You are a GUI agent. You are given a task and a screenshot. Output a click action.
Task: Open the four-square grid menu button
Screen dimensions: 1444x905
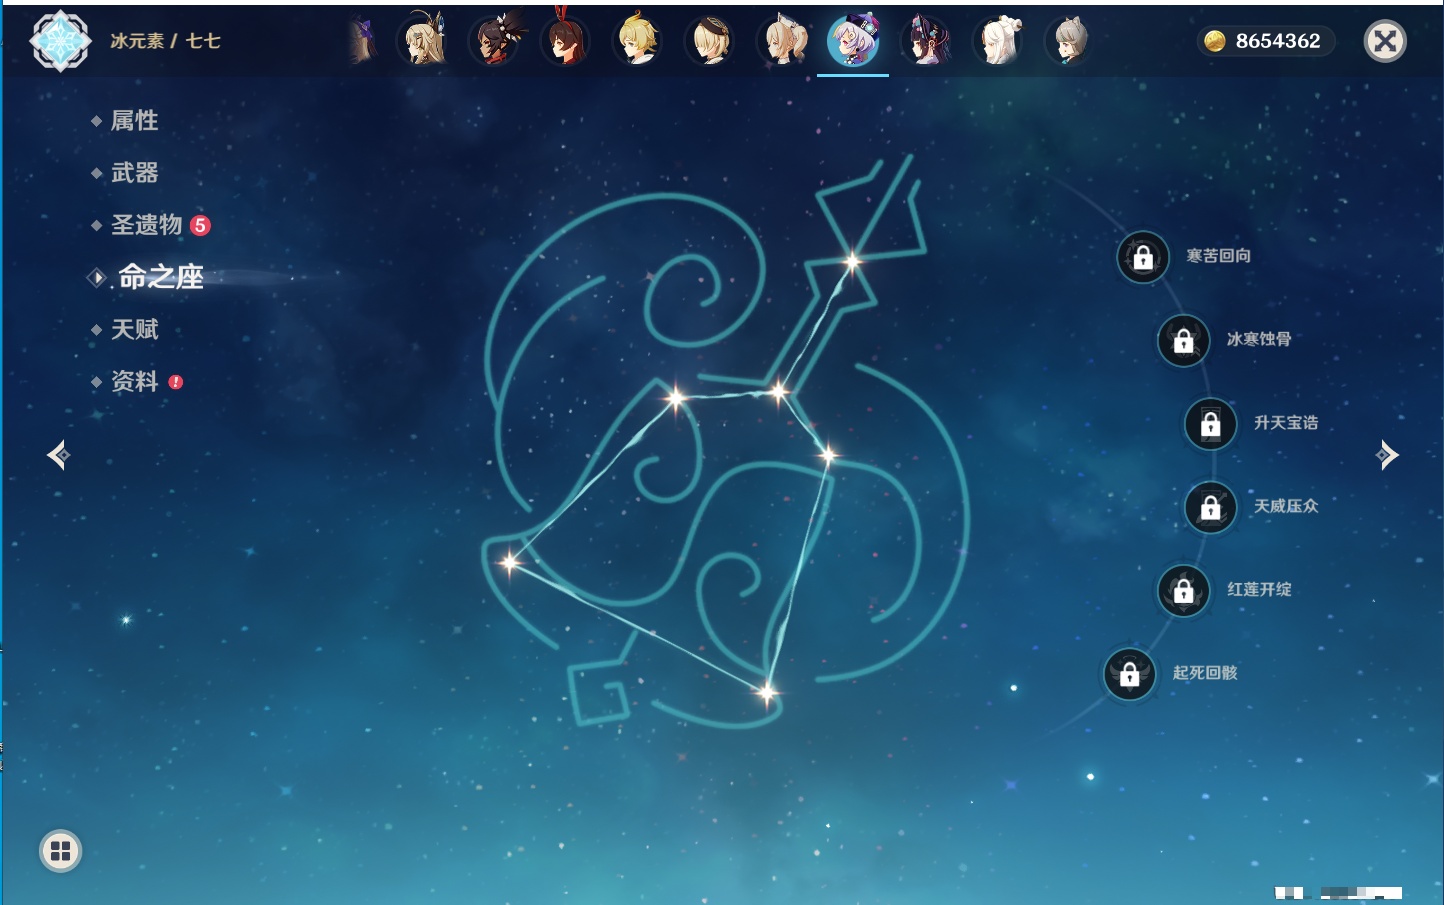point(60,851)
